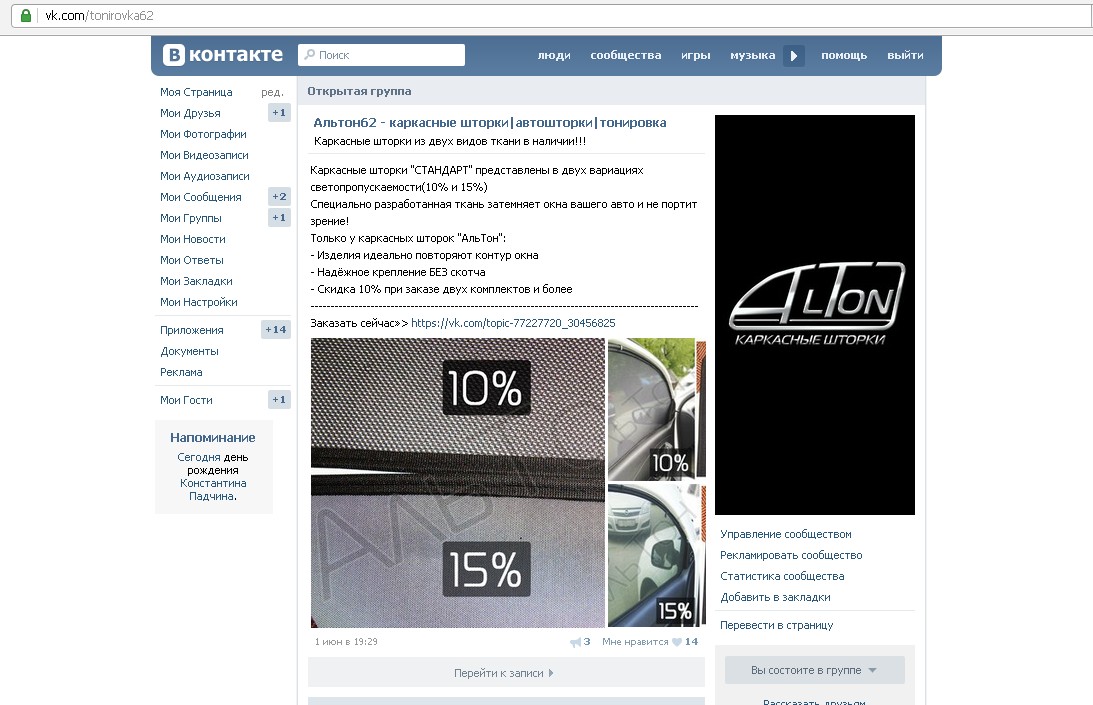1093x705 pixels.
Task: Click Перевести в страницу
Action: (777, 625)
